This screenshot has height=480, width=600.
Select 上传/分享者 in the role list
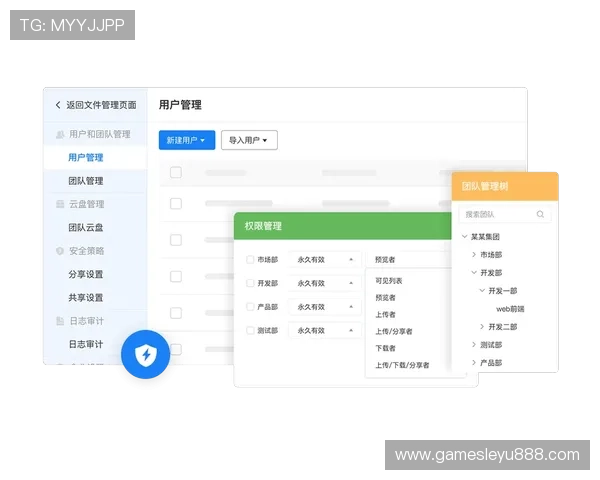coord(394,331)
